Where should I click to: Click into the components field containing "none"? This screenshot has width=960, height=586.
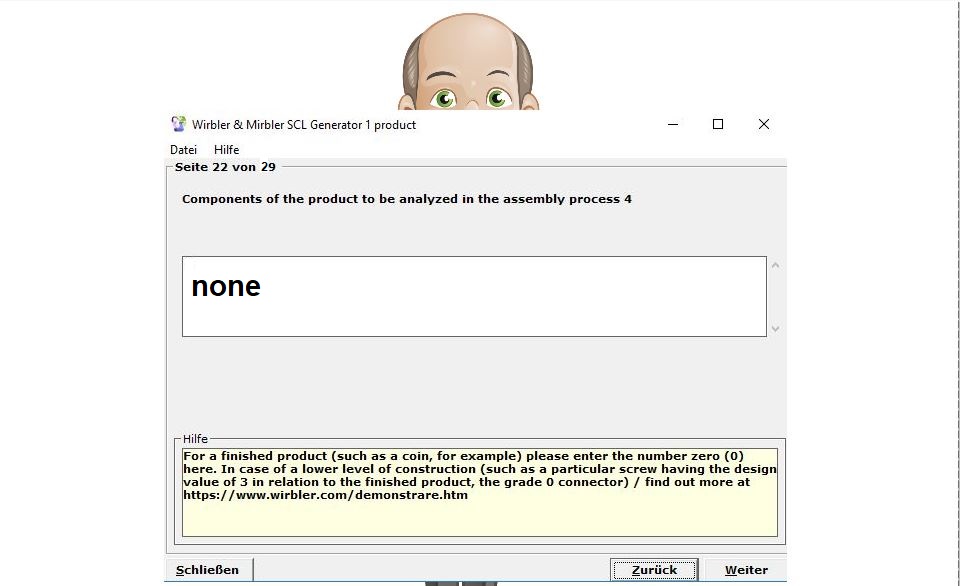coord(473,296)
